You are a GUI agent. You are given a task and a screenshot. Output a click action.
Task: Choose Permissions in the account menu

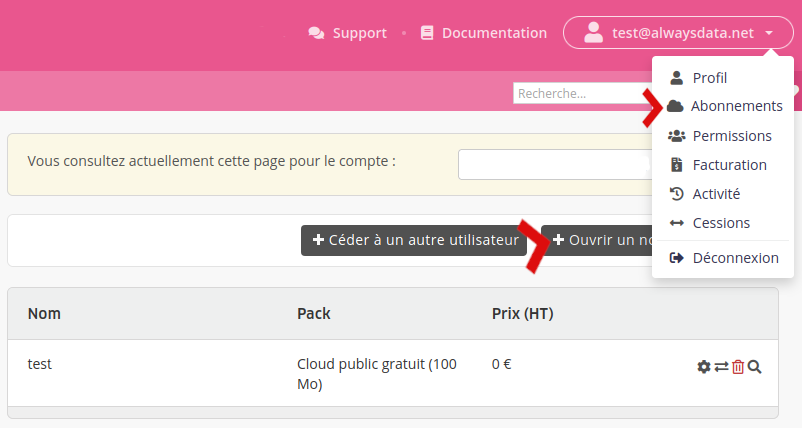coord(732,136)
